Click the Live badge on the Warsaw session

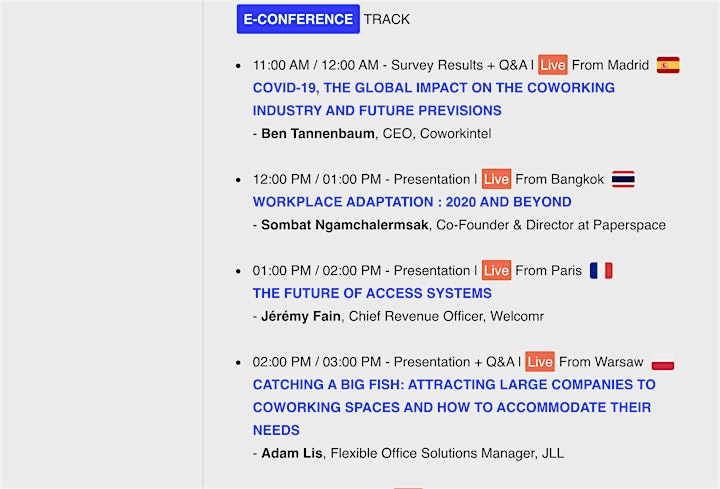click(x=540, y=362)
